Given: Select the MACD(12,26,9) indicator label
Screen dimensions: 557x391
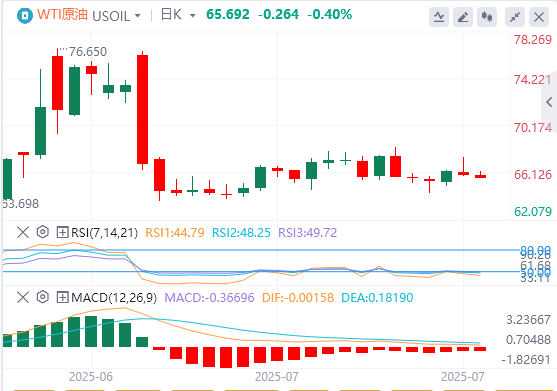Looking at the screenshot, I should point(114,297).
